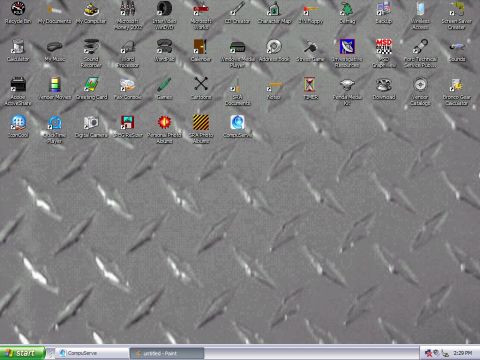Open the Address Book shortcut
The width and height of the screenshot is (480, 360).
tap(274, 47)
